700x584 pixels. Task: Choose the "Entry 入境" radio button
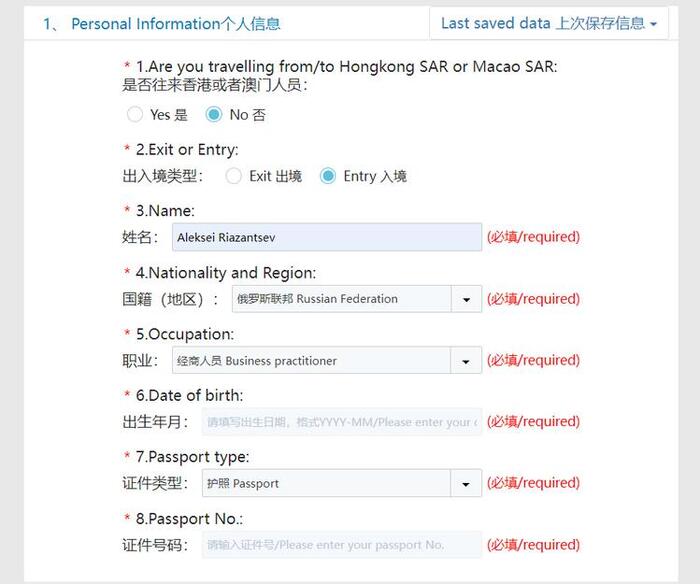pos(328,176)
